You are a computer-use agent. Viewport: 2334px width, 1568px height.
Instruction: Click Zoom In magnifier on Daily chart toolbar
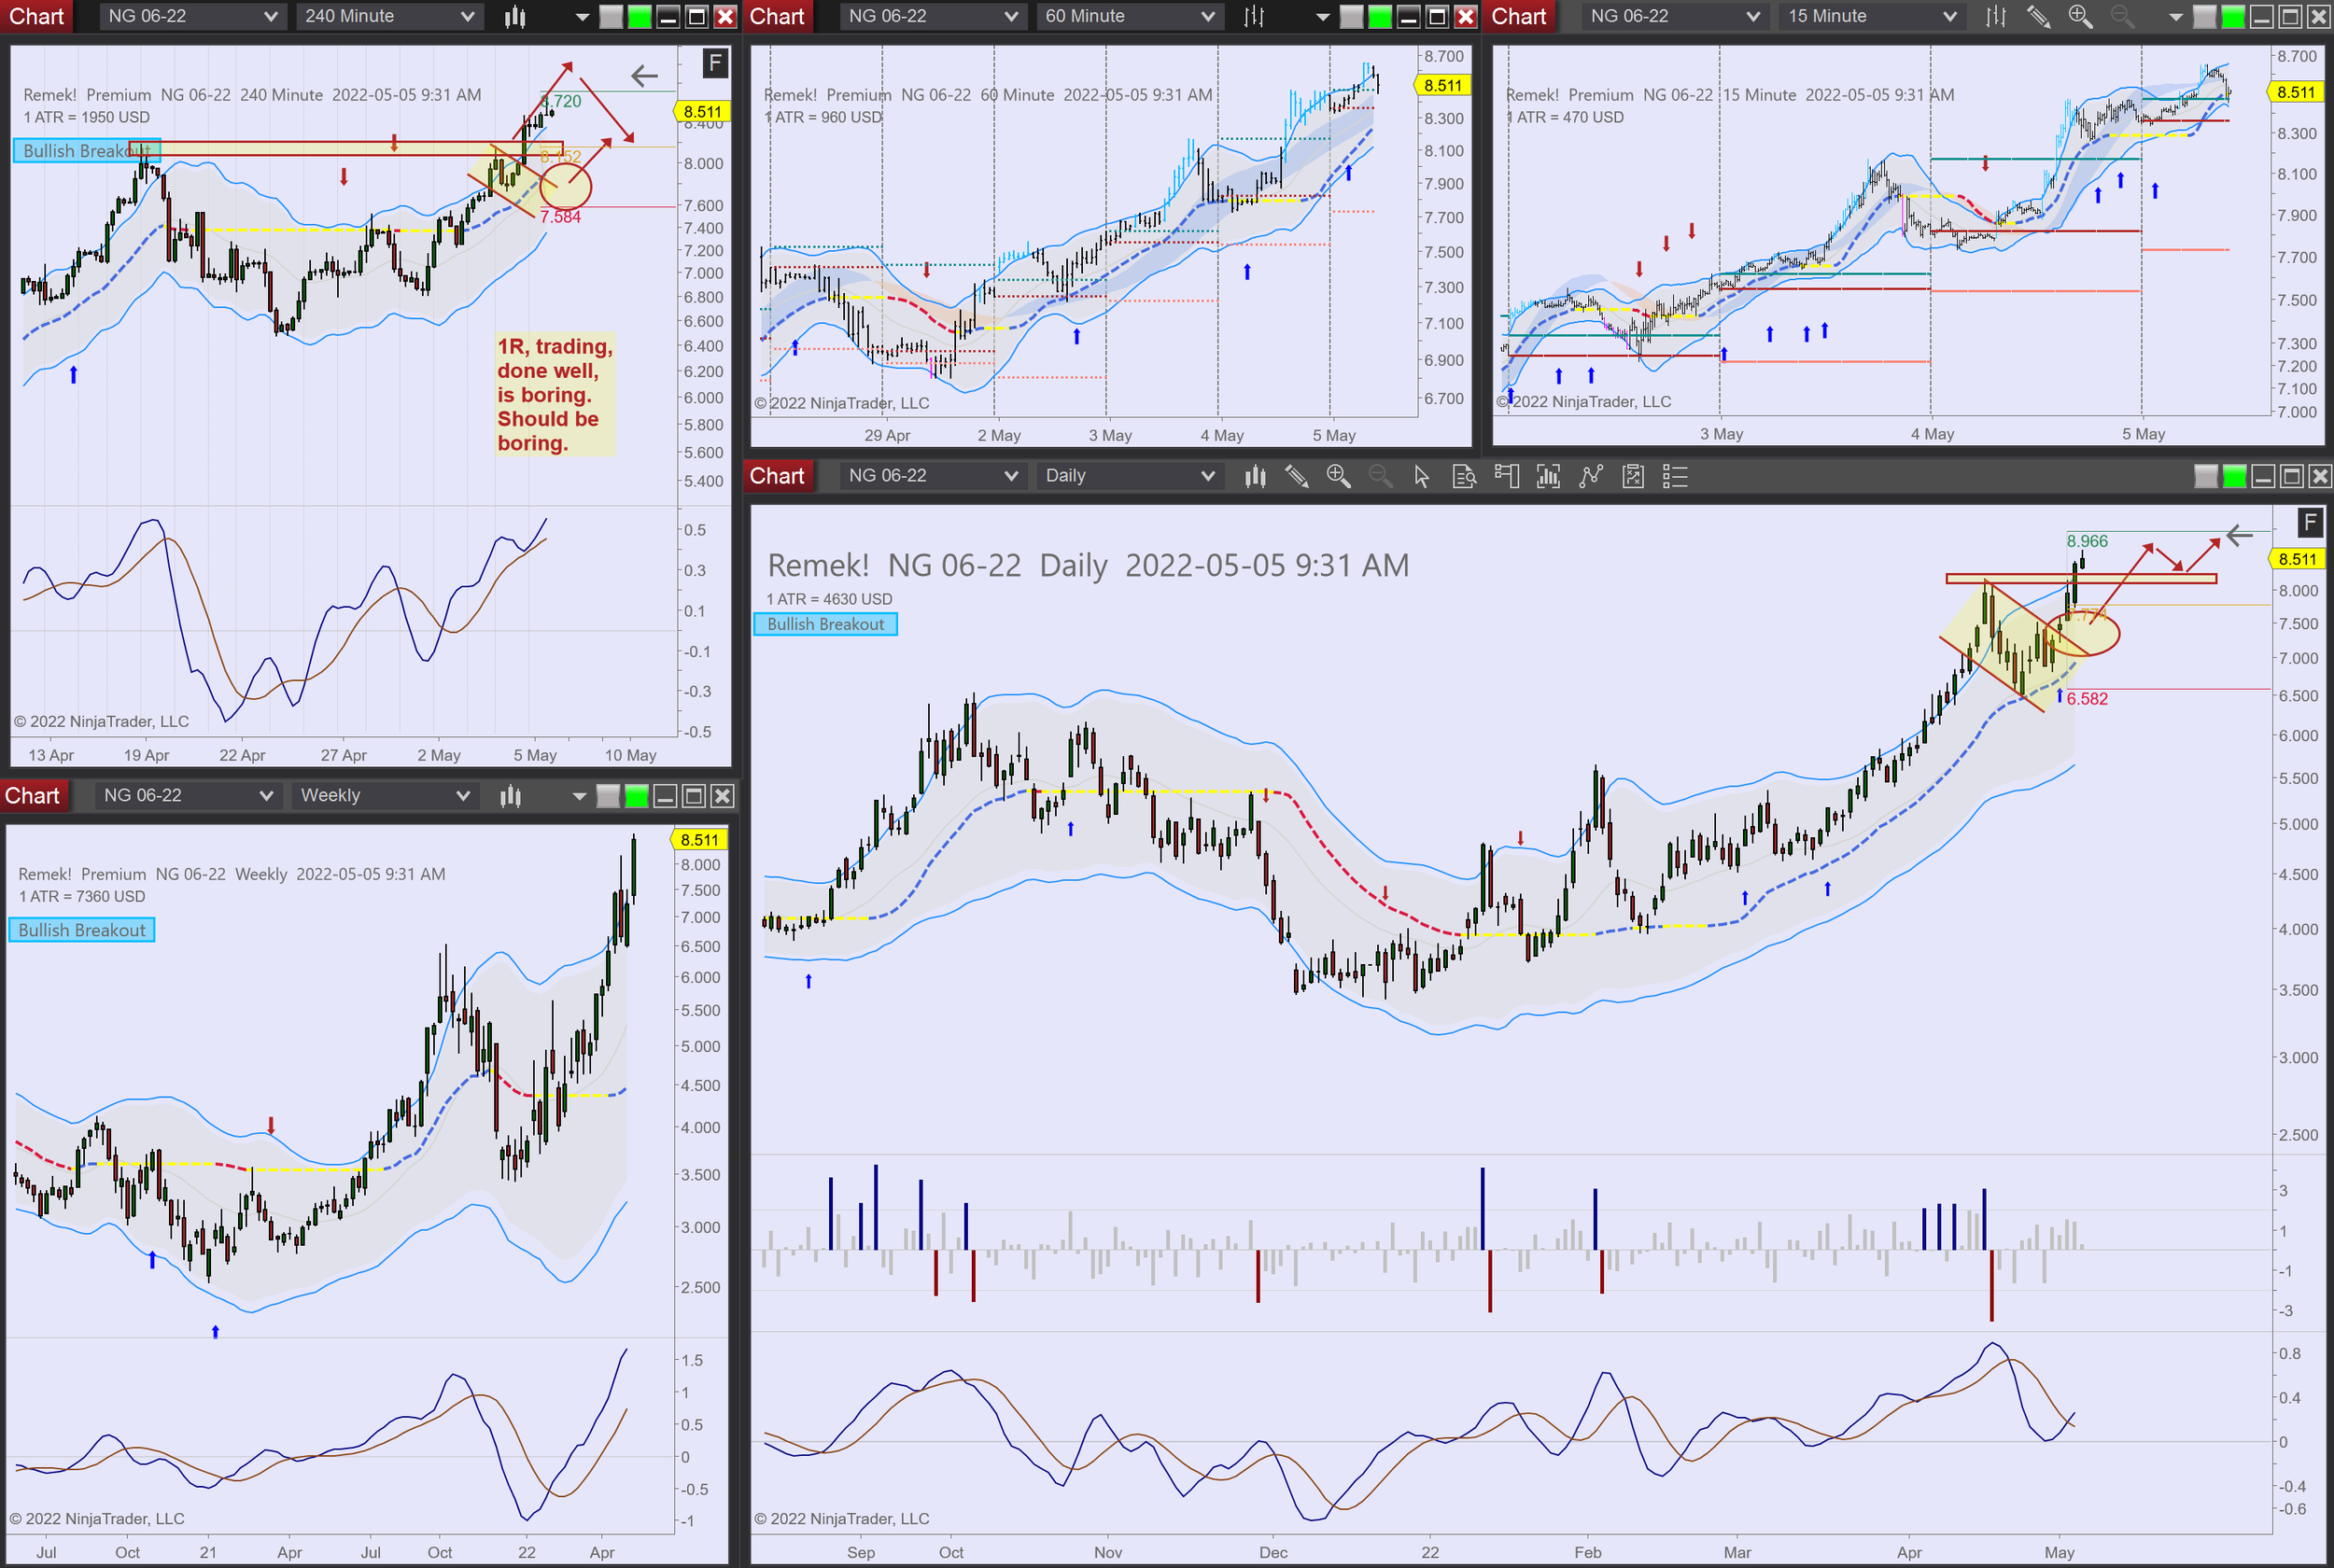point(1338,476)
